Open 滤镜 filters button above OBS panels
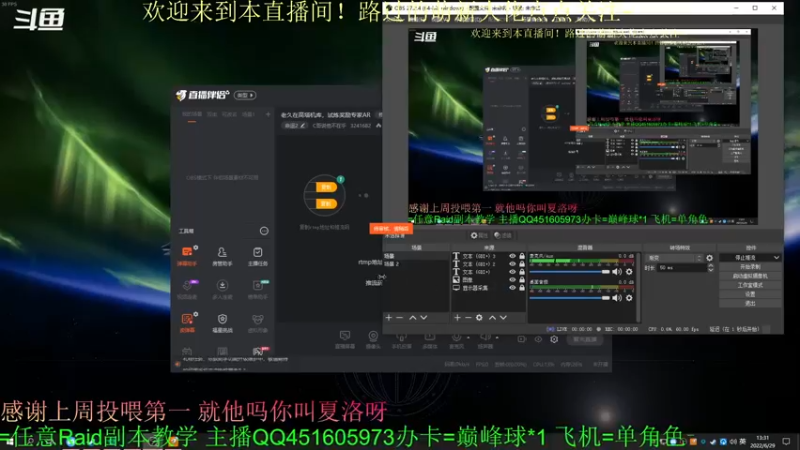 [x=503, y=235]
